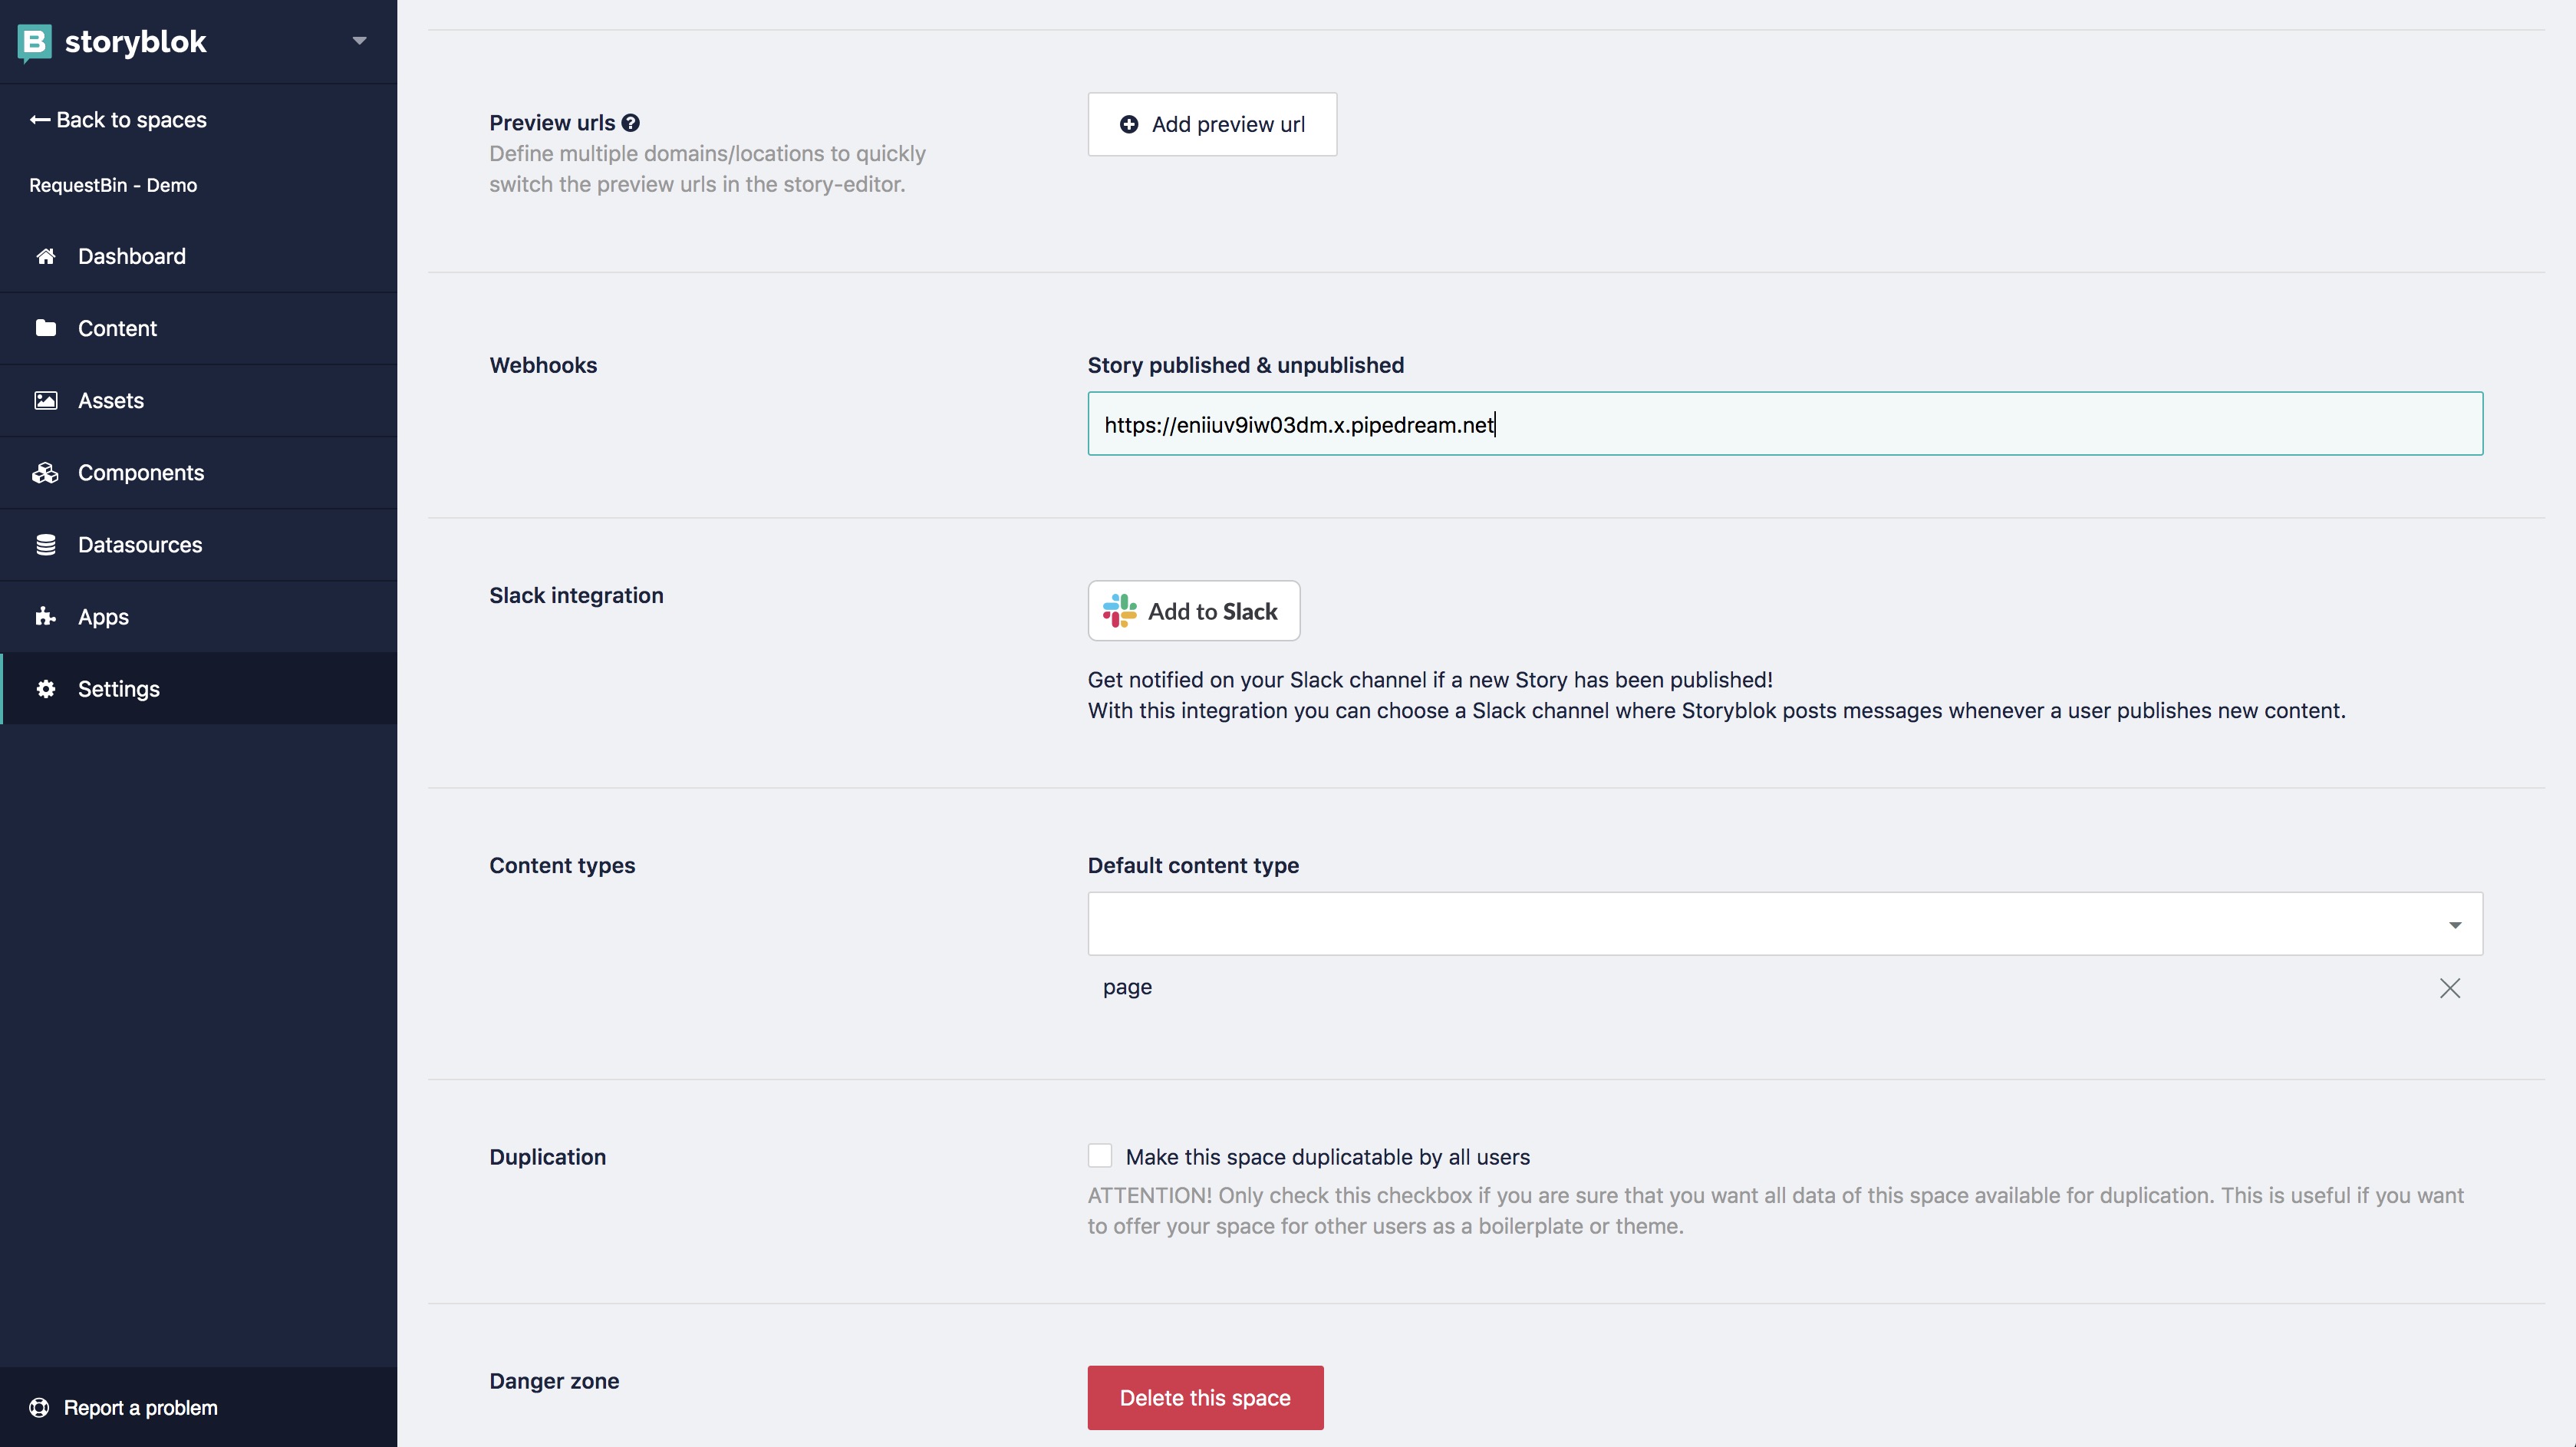This screenshot has width=2576, height=1447.
Task: Click Report a problem link
Action: pos(138,1406)
